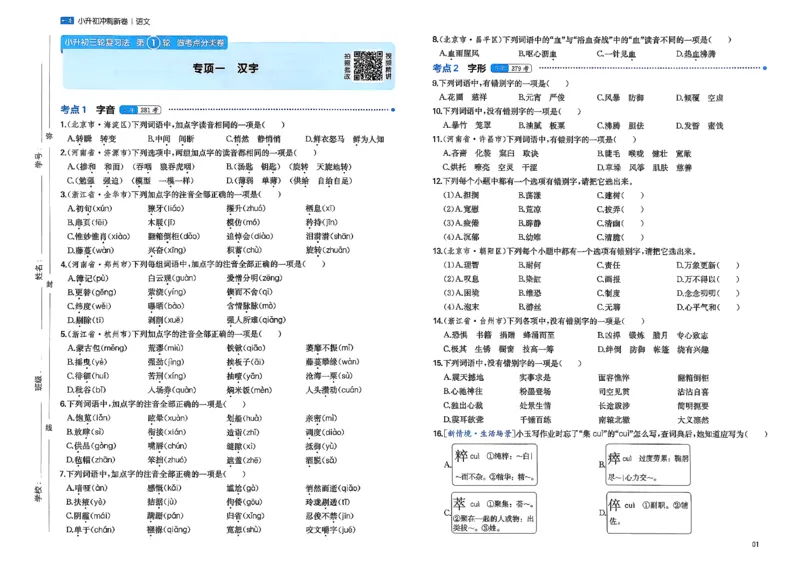The width and height of the screenshot is (800, 566).
Task: Click question 8 option "D.热血沸腾"
Action: (x=696, y=54)
